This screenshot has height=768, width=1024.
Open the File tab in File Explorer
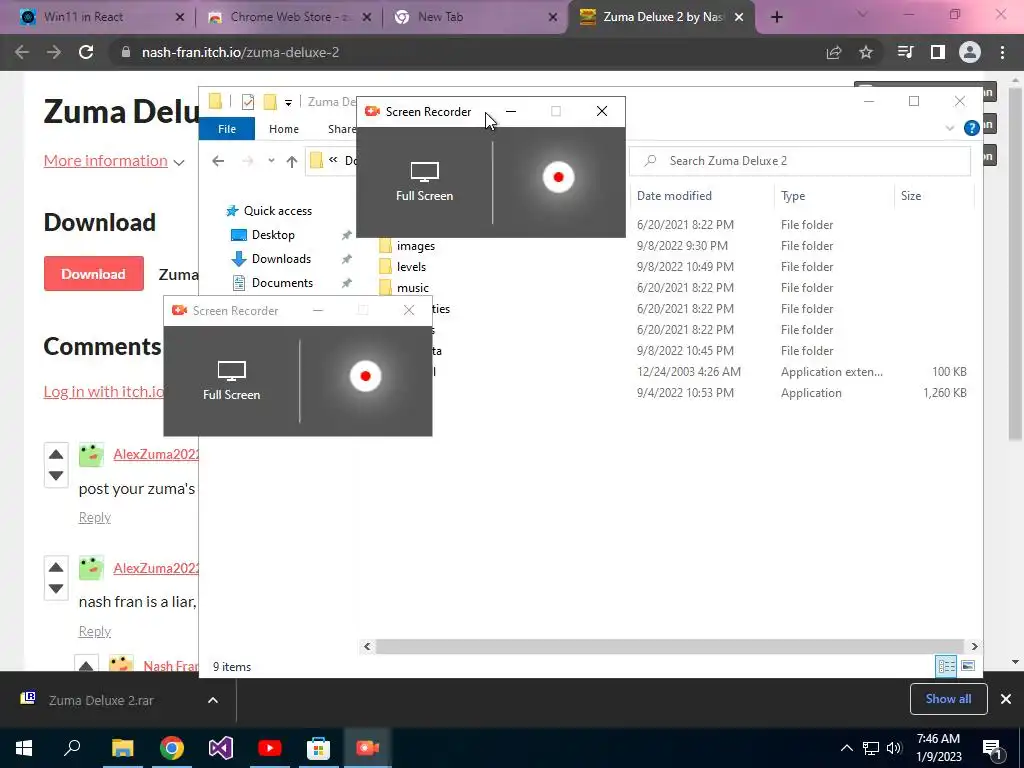[x=227, y=129]
